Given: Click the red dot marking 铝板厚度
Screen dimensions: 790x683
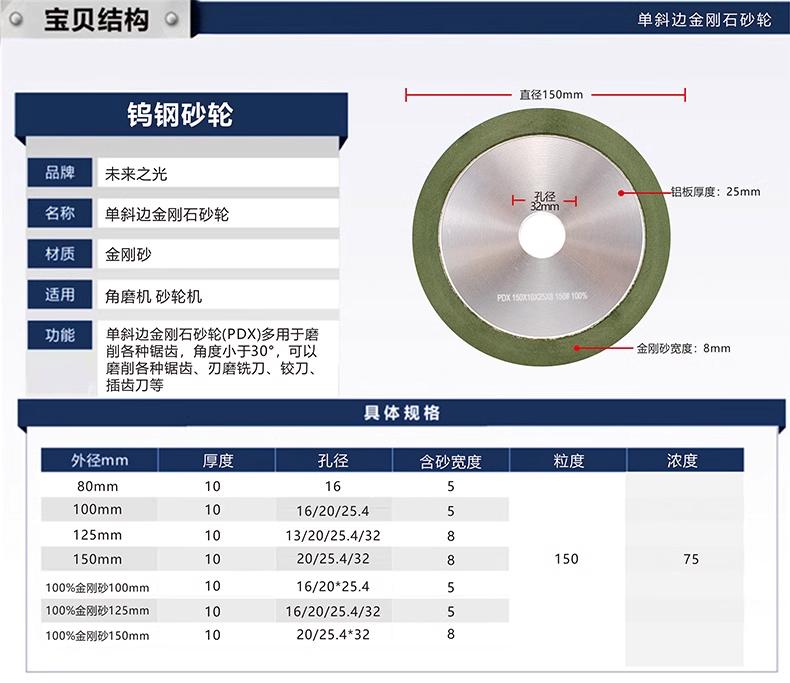Looking at the screenshot, I should [x=621, y=191].
